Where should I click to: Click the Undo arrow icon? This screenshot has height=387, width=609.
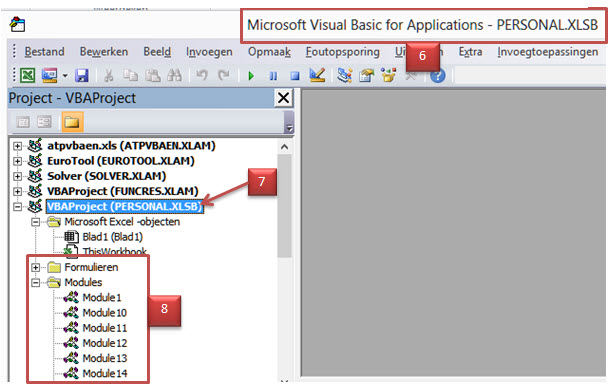201,75
